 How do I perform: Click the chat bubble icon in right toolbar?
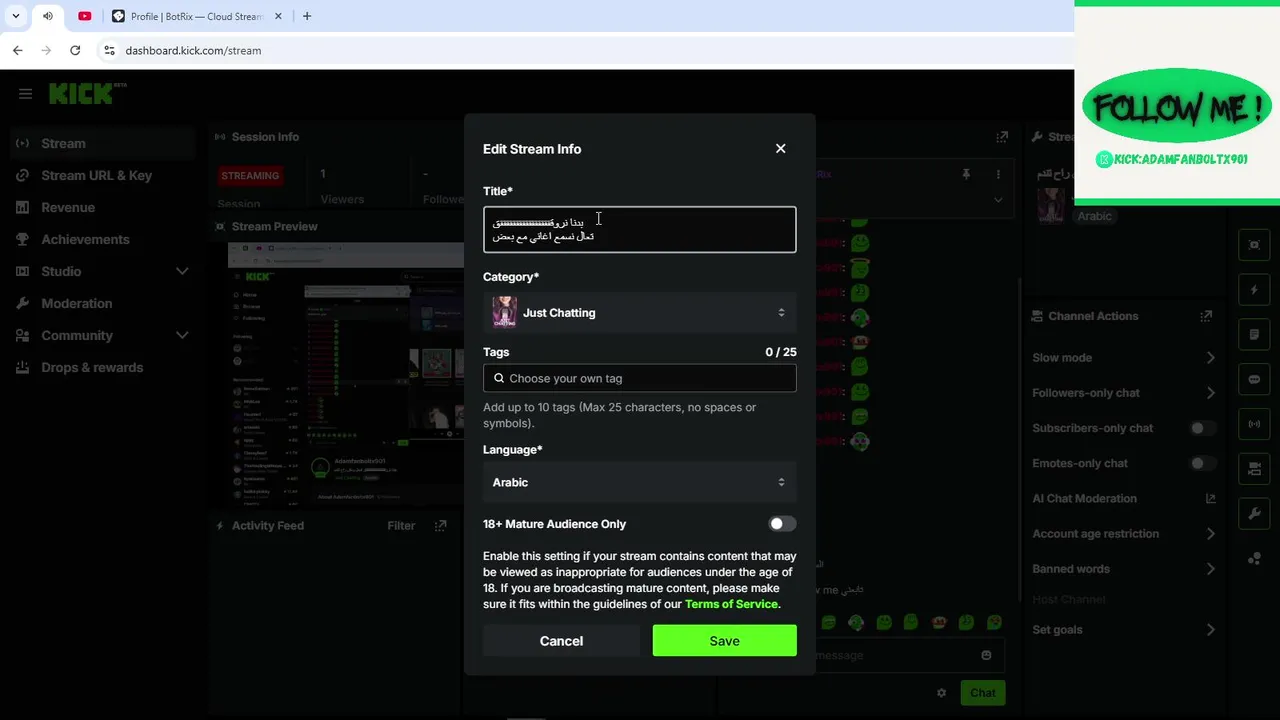pos(1255,380)
